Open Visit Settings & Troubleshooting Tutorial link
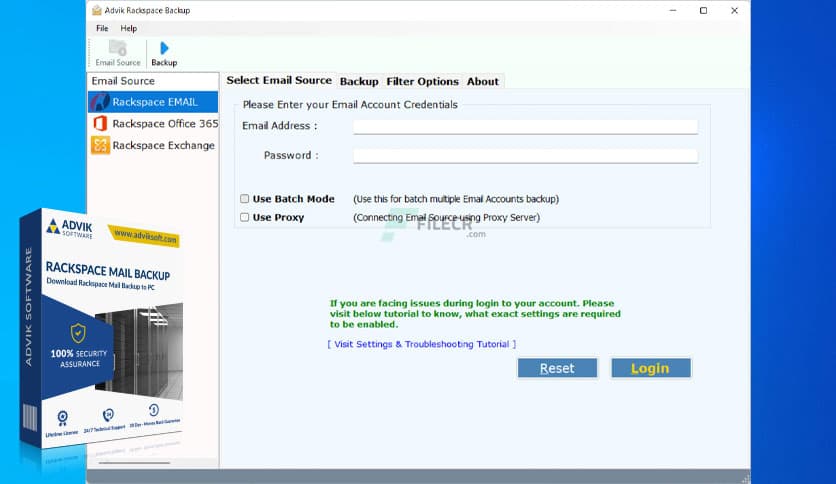This screenshot has width=836, height=484. [422, 344]
